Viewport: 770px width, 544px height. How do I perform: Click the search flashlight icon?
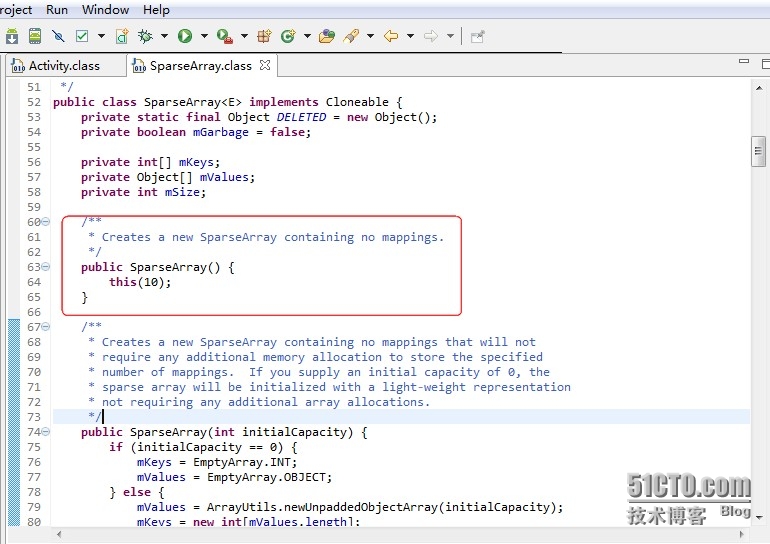click(352, 36)
